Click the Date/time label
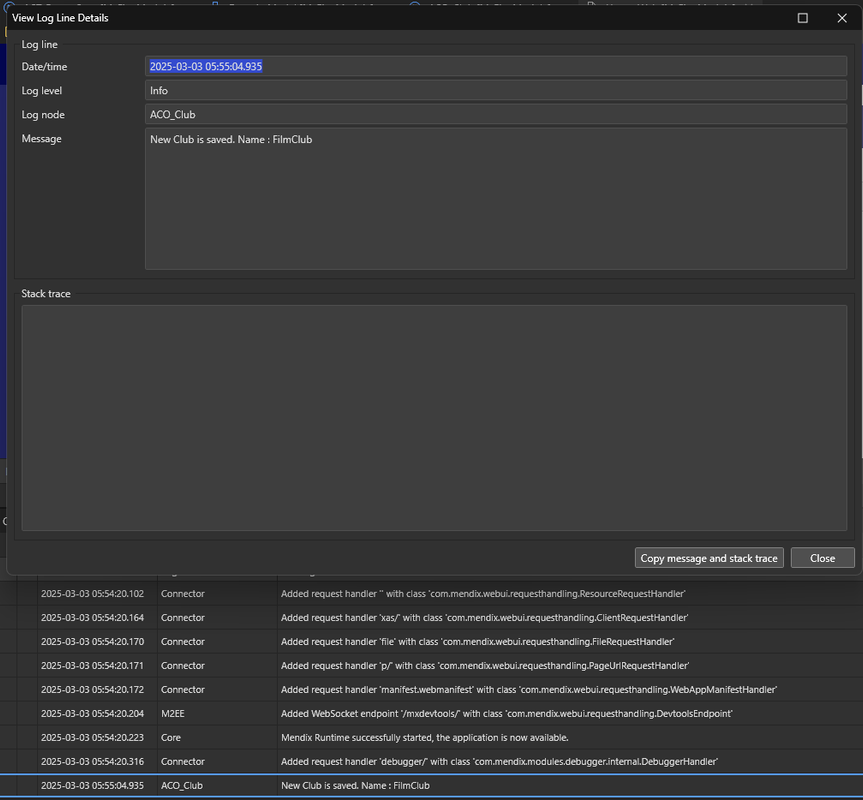This screenshot has height=800, width=863. point(44,67)
